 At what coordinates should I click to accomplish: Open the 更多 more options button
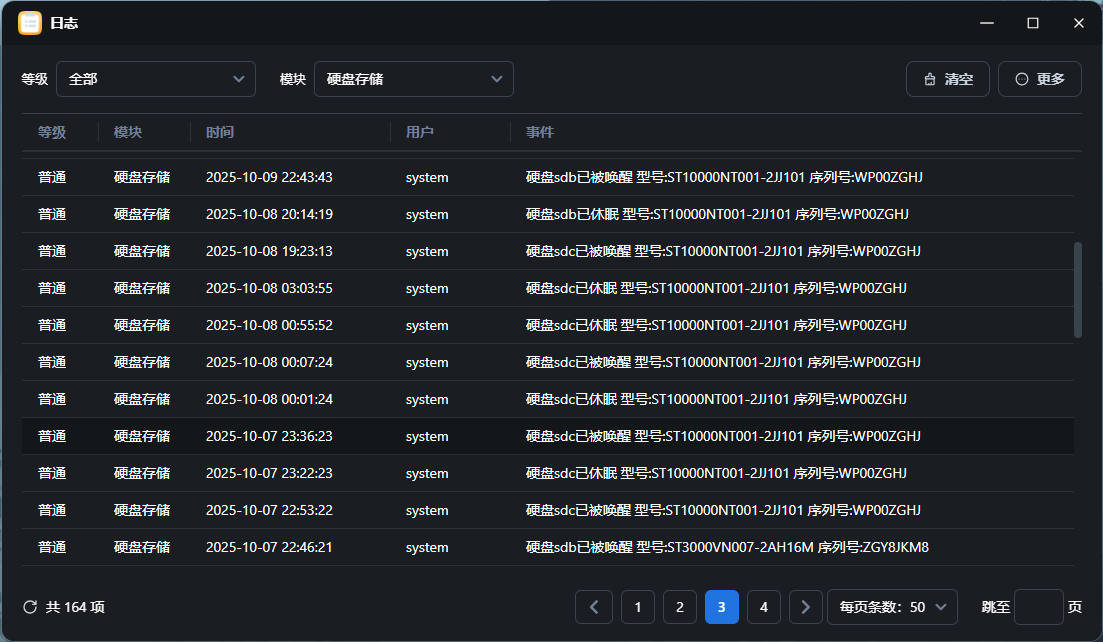point(1039,79)
